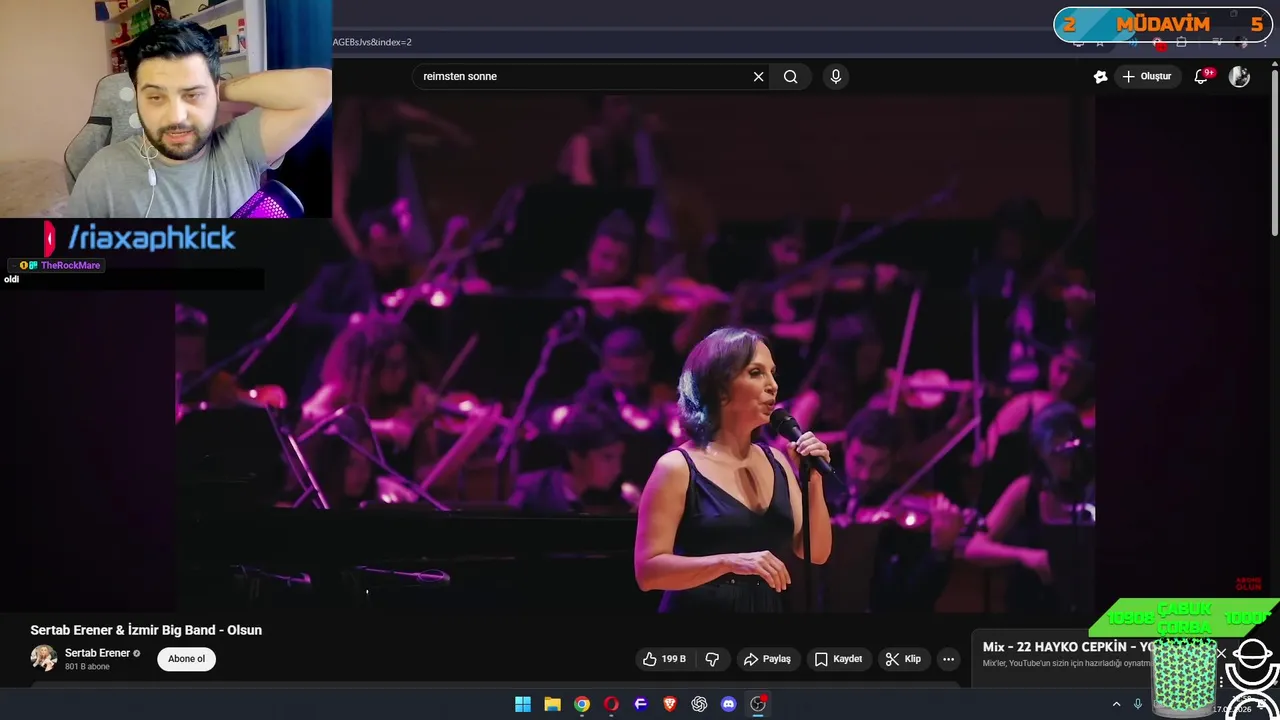Open the sparkle icon beside Oluştur
Screen dimensions: 1280x720
1100,76
